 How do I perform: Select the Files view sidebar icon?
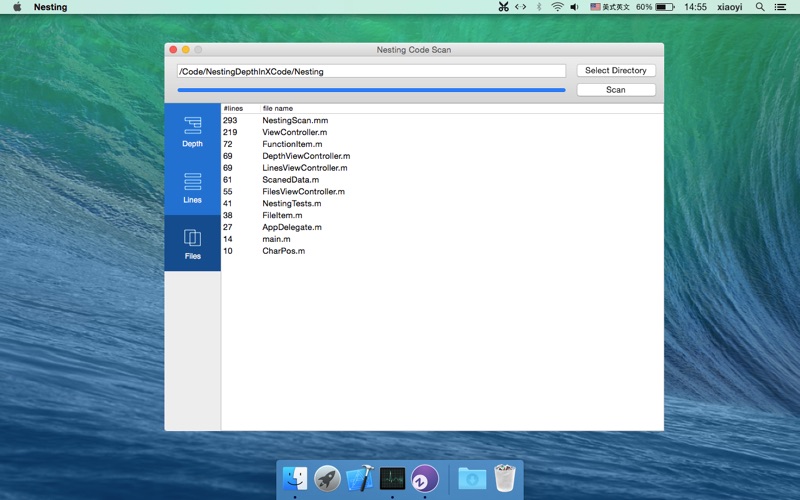(192, 243)
